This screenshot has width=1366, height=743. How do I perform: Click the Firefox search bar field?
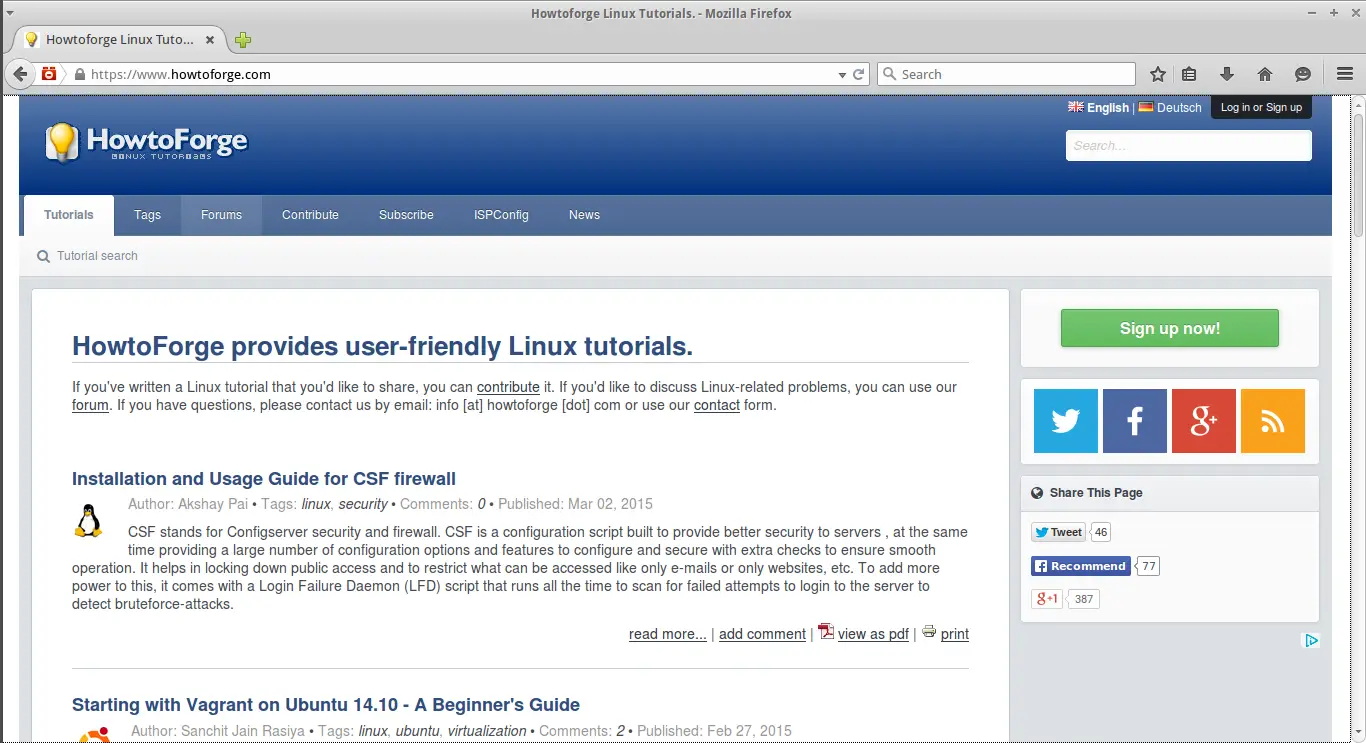[x=1006, y=74]
